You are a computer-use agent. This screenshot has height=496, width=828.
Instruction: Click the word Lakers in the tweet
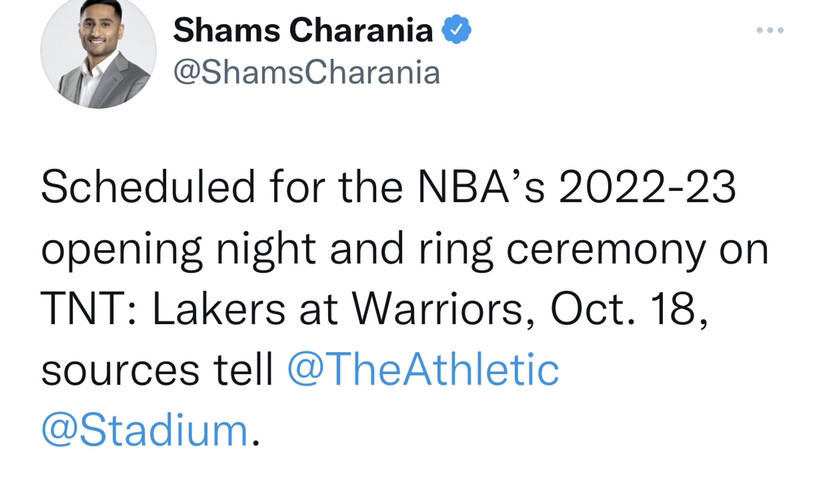coord(219,308)
